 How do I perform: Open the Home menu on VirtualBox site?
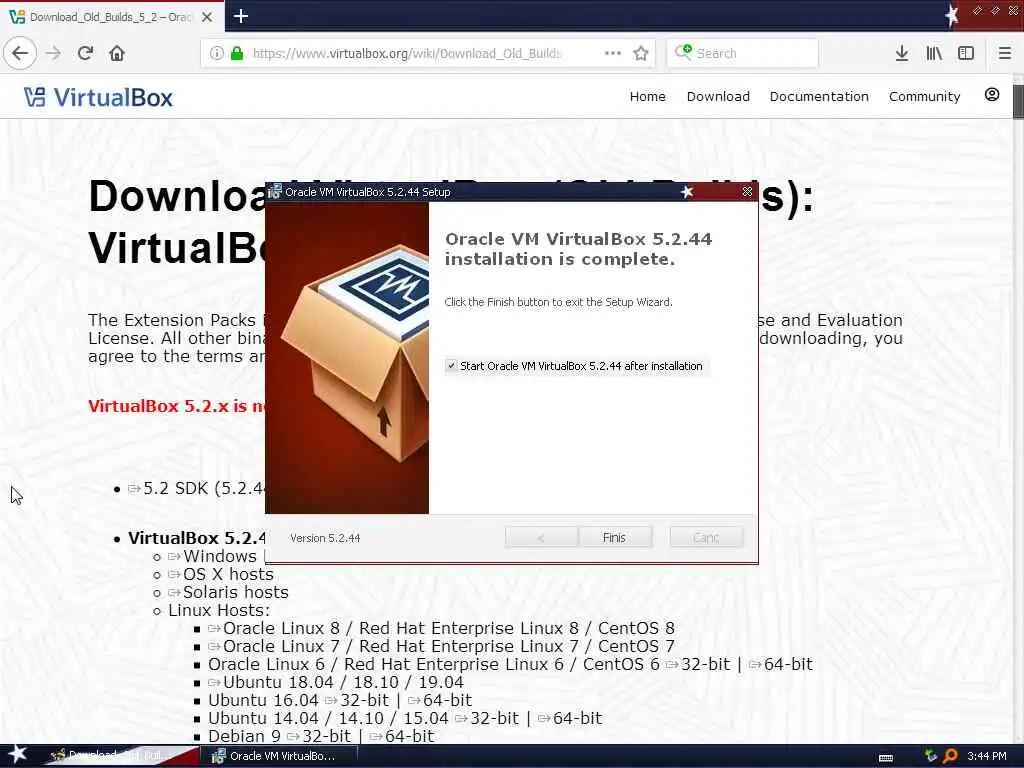[x=647, y=96]
